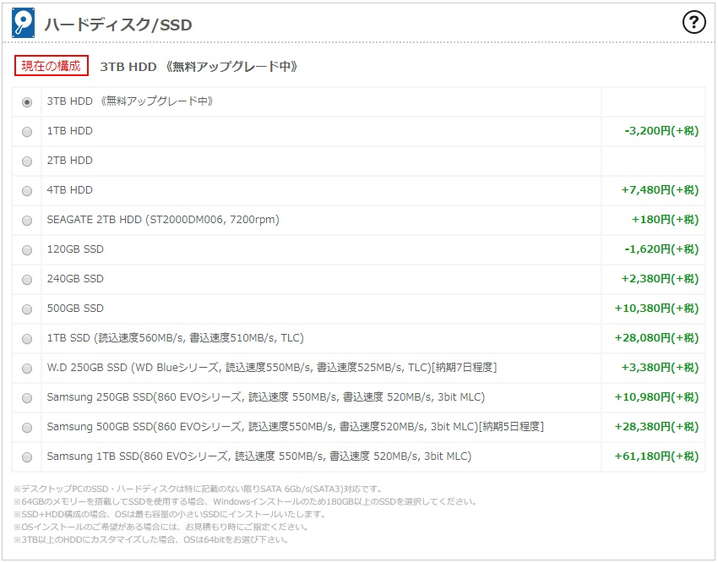The width and height of the screenshot is (718, 563).
Task: Click the 64GB memory footnote line
Action: (x=245, y=502)
